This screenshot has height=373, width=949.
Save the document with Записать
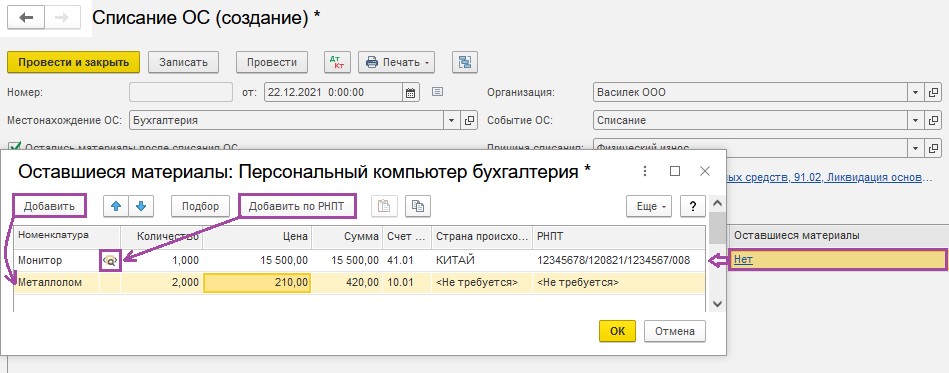[183, 62]
